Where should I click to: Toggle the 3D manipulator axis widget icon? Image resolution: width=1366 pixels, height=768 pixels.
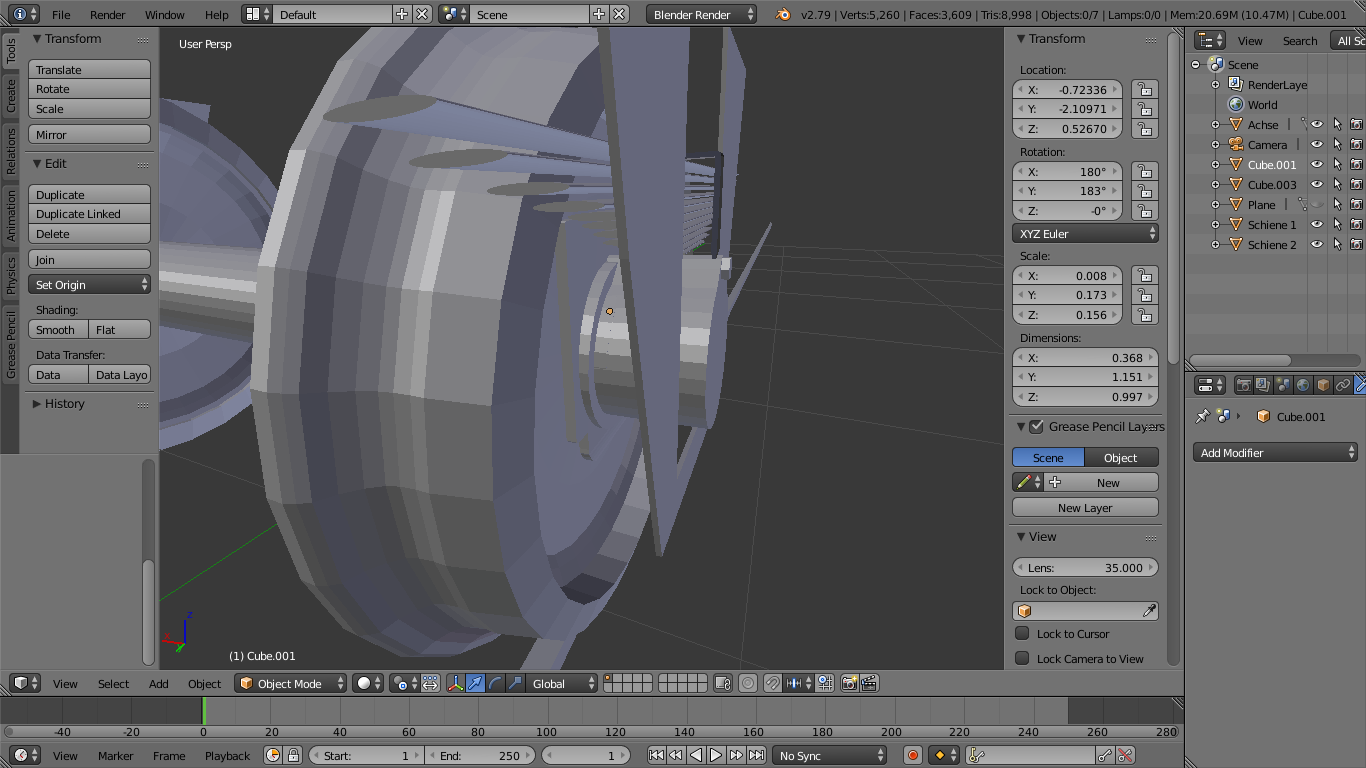(456, 683)
